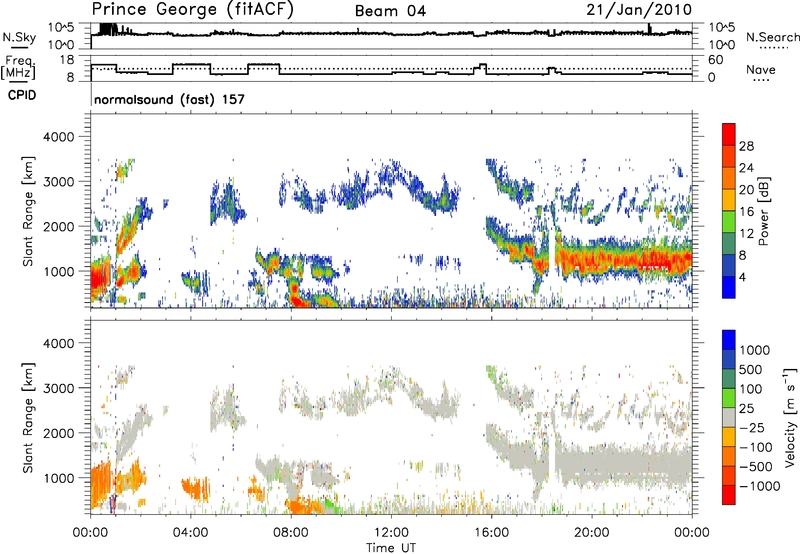Click the 'N.Sky' axis label
800x554 pixels.
[x=19, y=37]
